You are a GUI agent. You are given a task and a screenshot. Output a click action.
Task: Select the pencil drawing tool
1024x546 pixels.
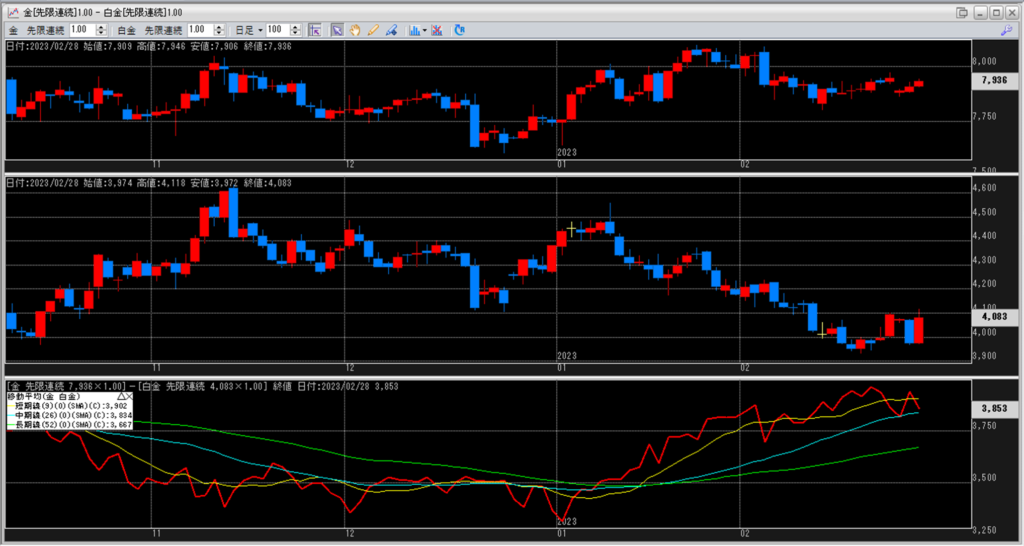point(373,30)
